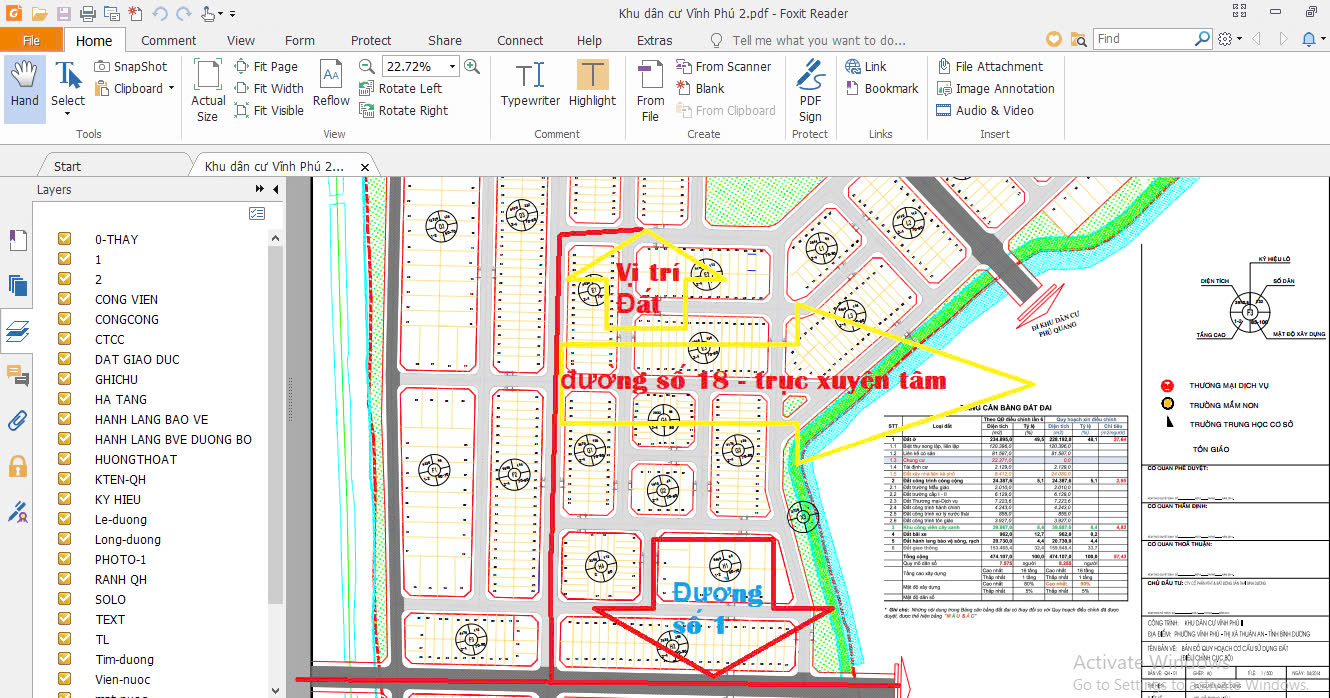Click the Tell me what you want field

click(x=818, y=40)
